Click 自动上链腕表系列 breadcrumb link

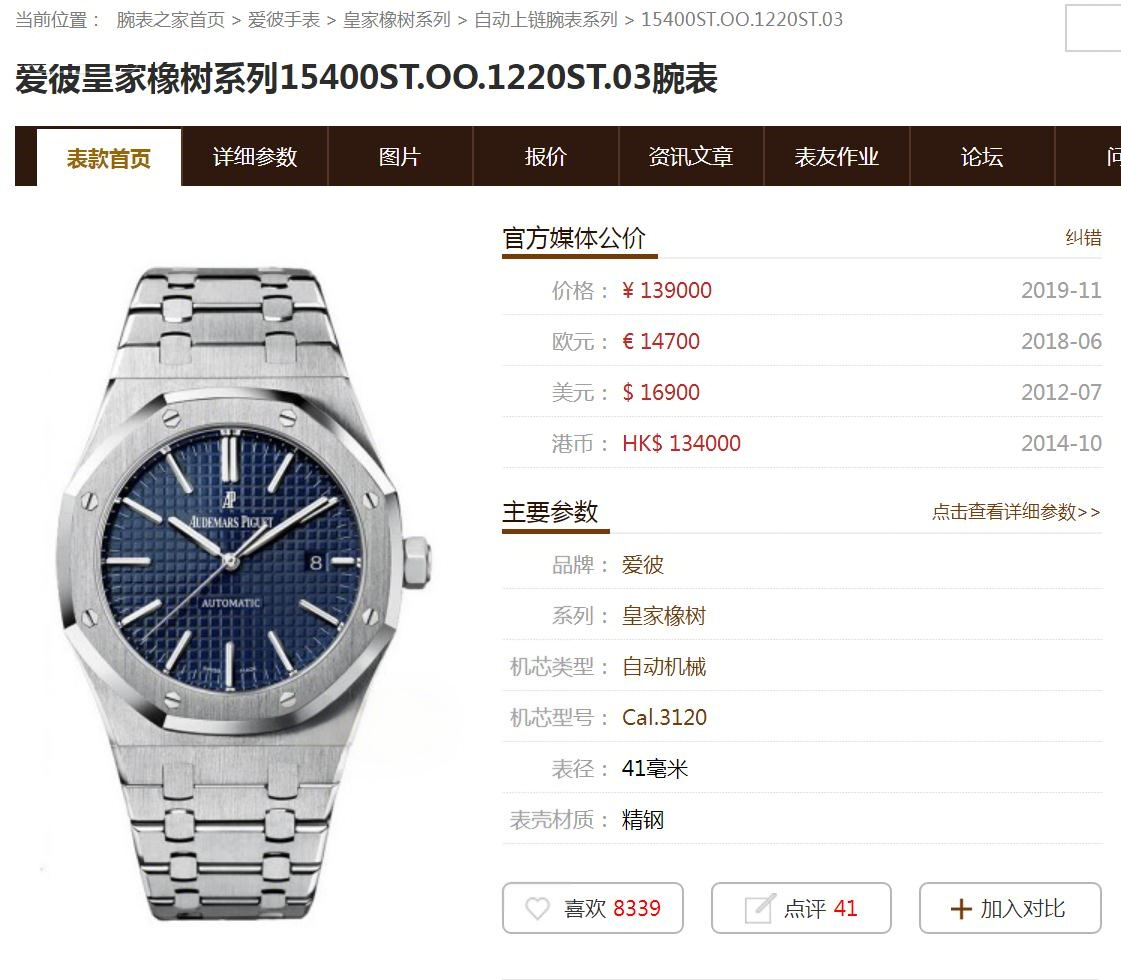(x=545, y=20)
